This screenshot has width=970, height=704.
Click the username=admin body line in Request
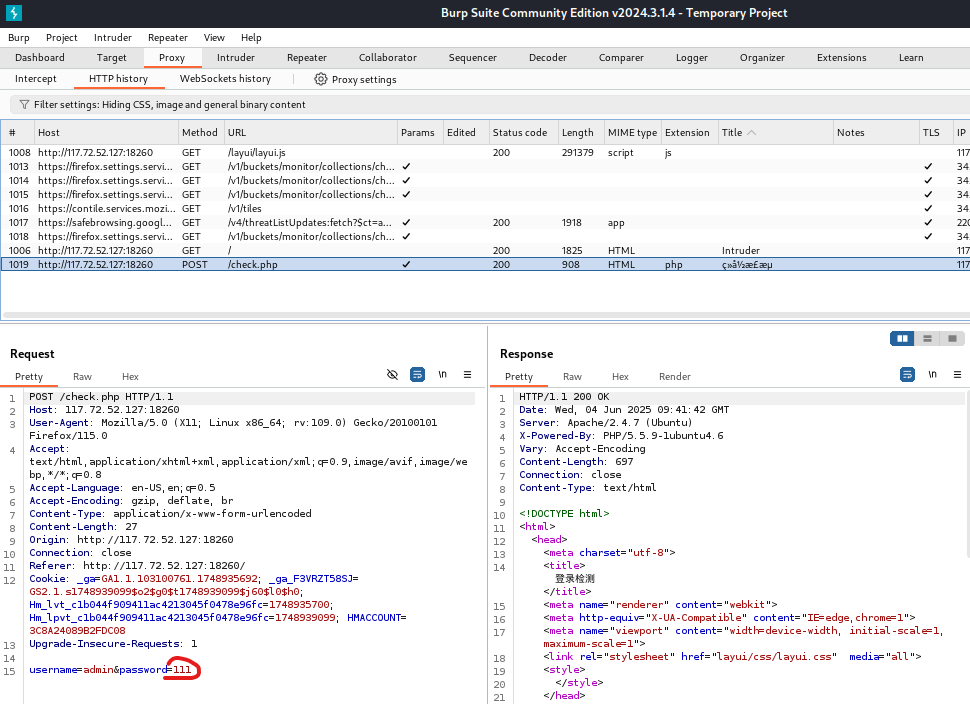(110, 669)
